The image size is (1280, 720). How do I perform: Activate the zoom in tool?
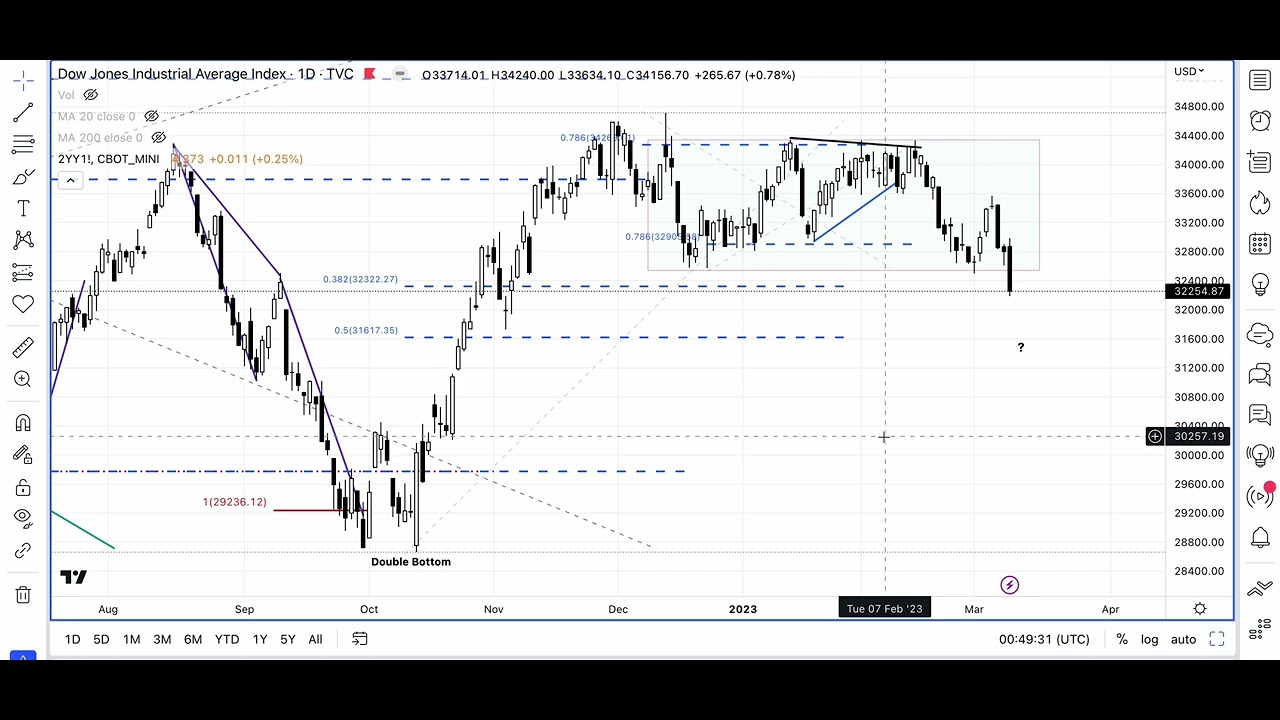point(23,379)
